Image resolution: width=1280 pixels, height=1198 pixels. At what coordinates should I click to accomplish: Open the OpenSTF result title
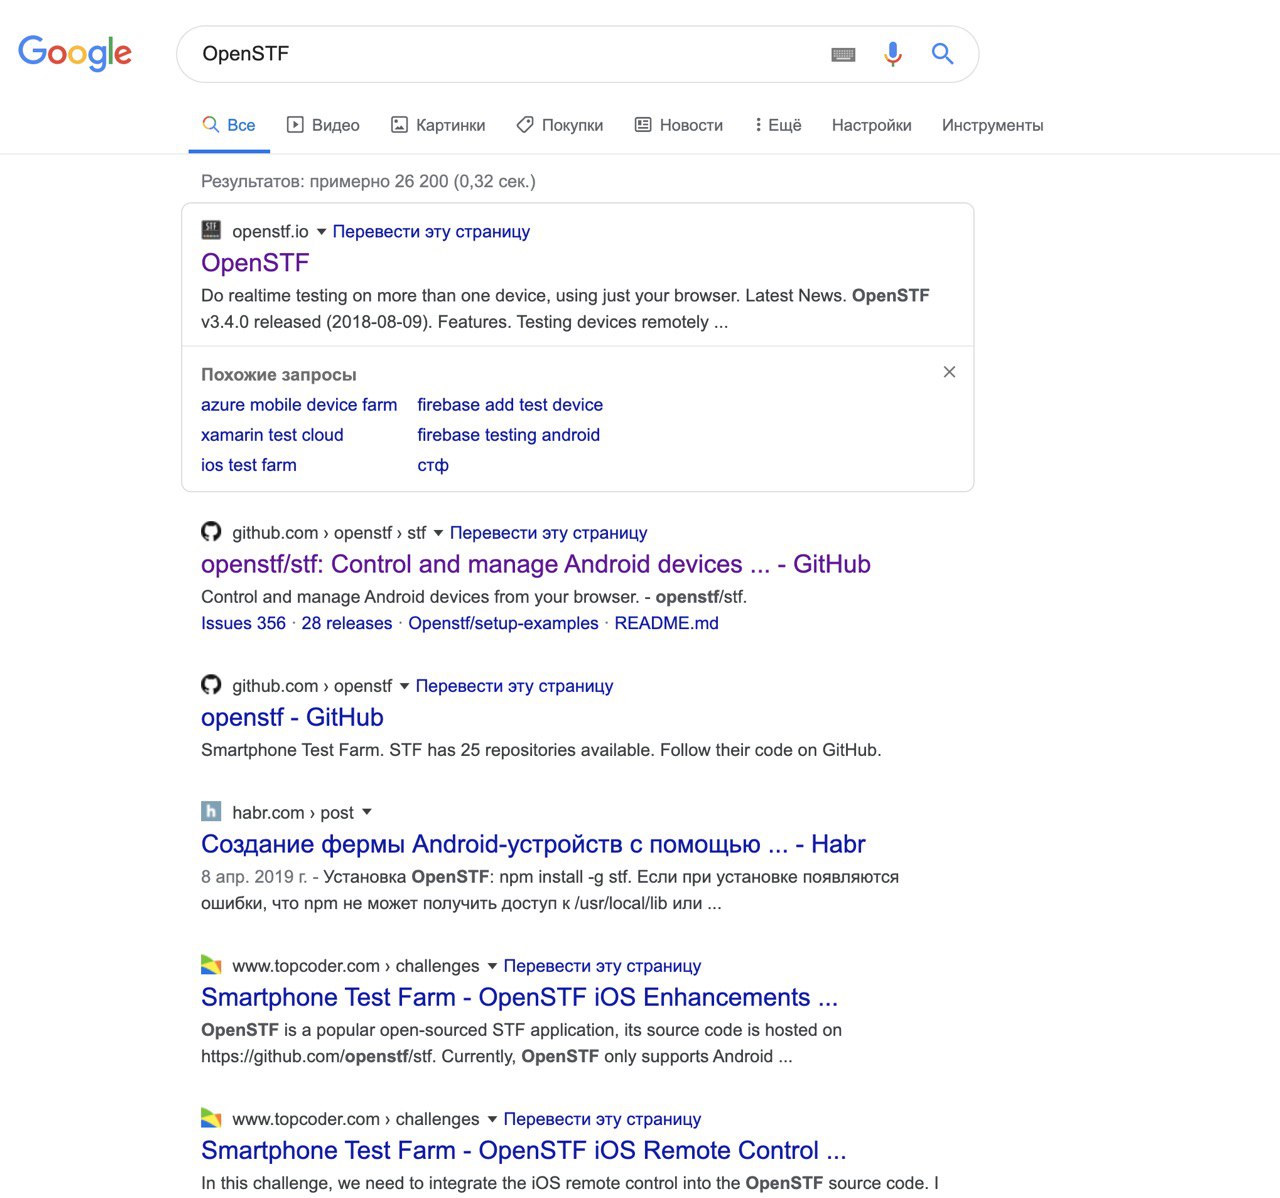pos(255,263)
